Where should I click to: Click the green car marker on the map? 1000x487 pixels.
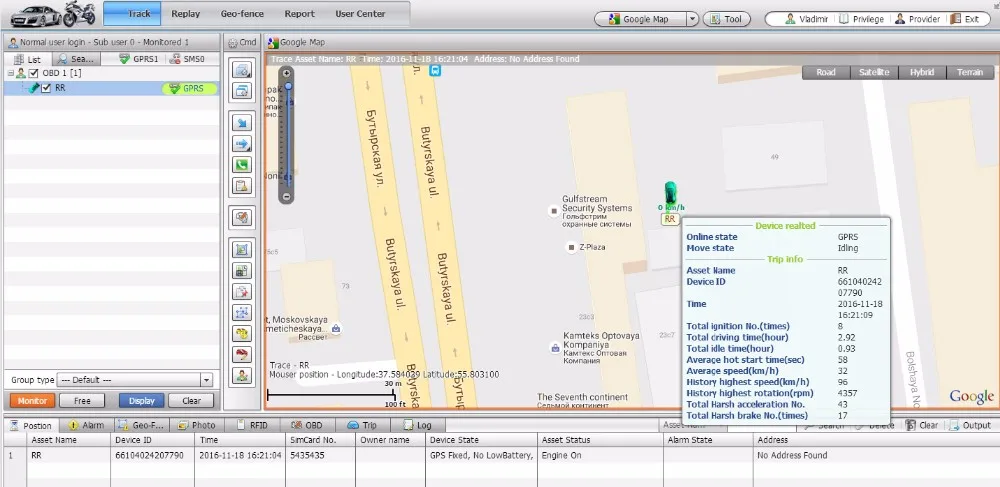pos(670,193)
